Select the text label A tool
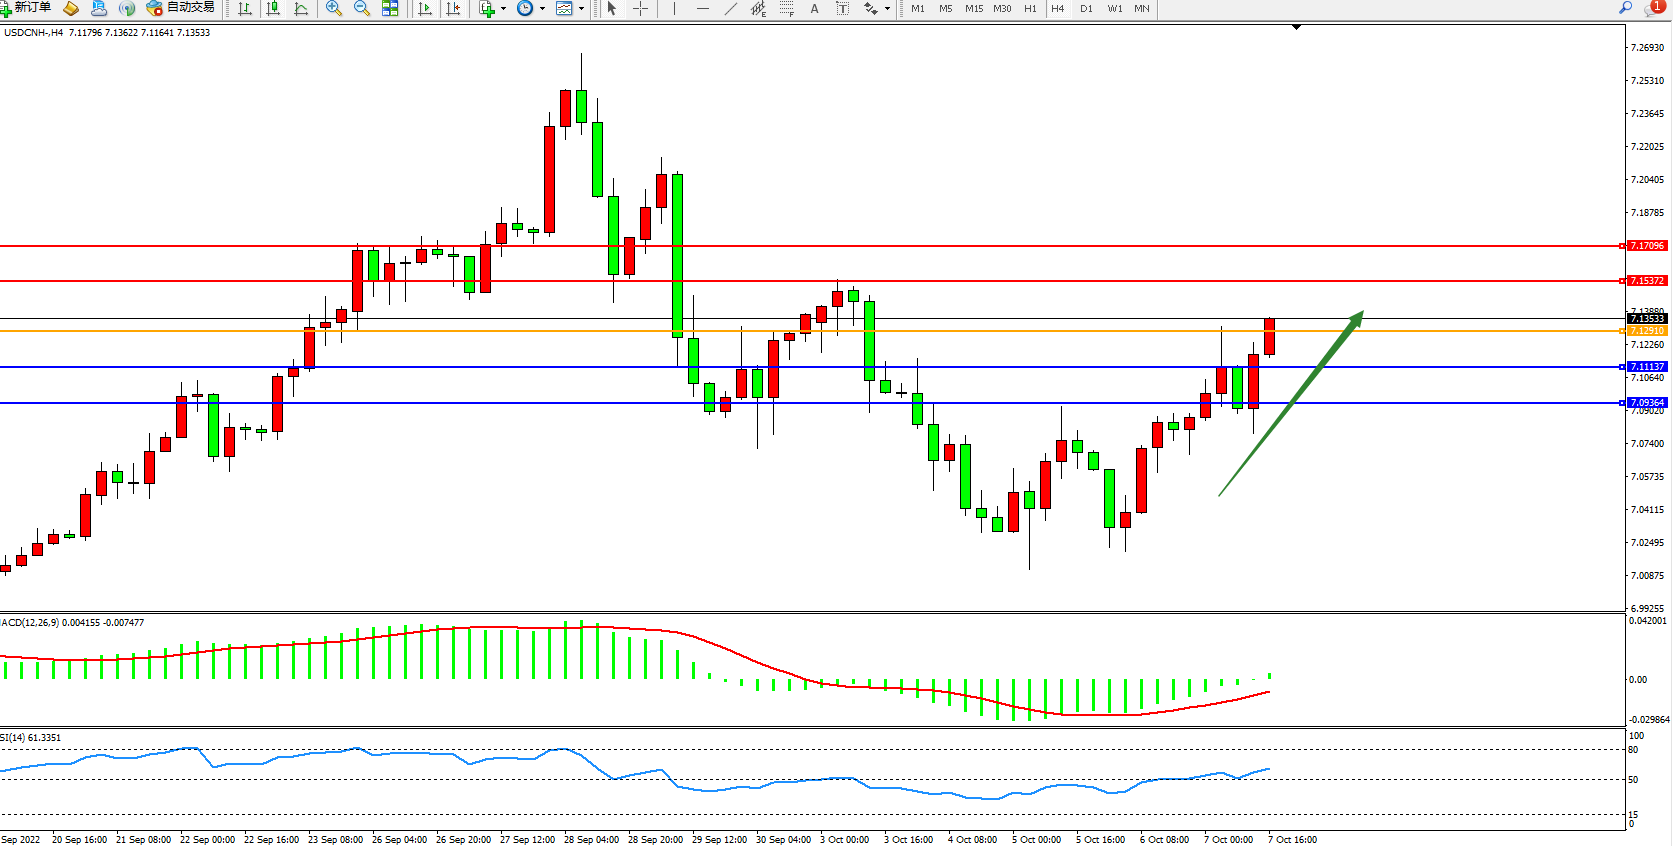The image size is (1673, 846). (x=814, y=8)
